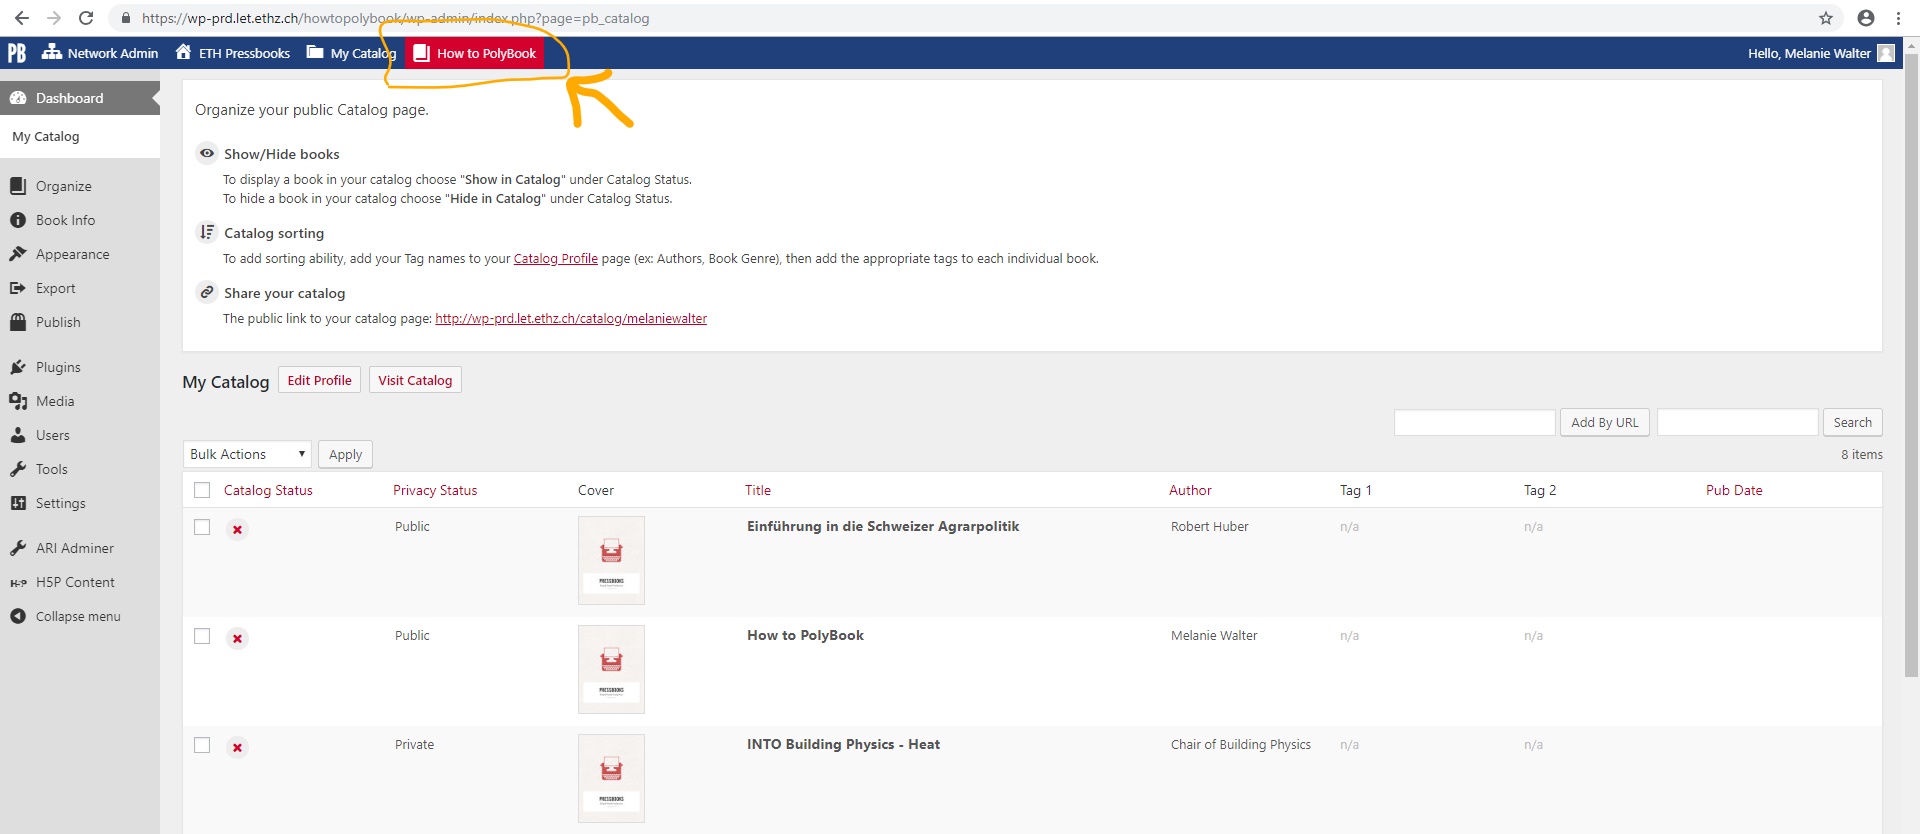1920x834 pixels.
Task: Sort by Catalog Status column
Action: [x=268, y=490]
